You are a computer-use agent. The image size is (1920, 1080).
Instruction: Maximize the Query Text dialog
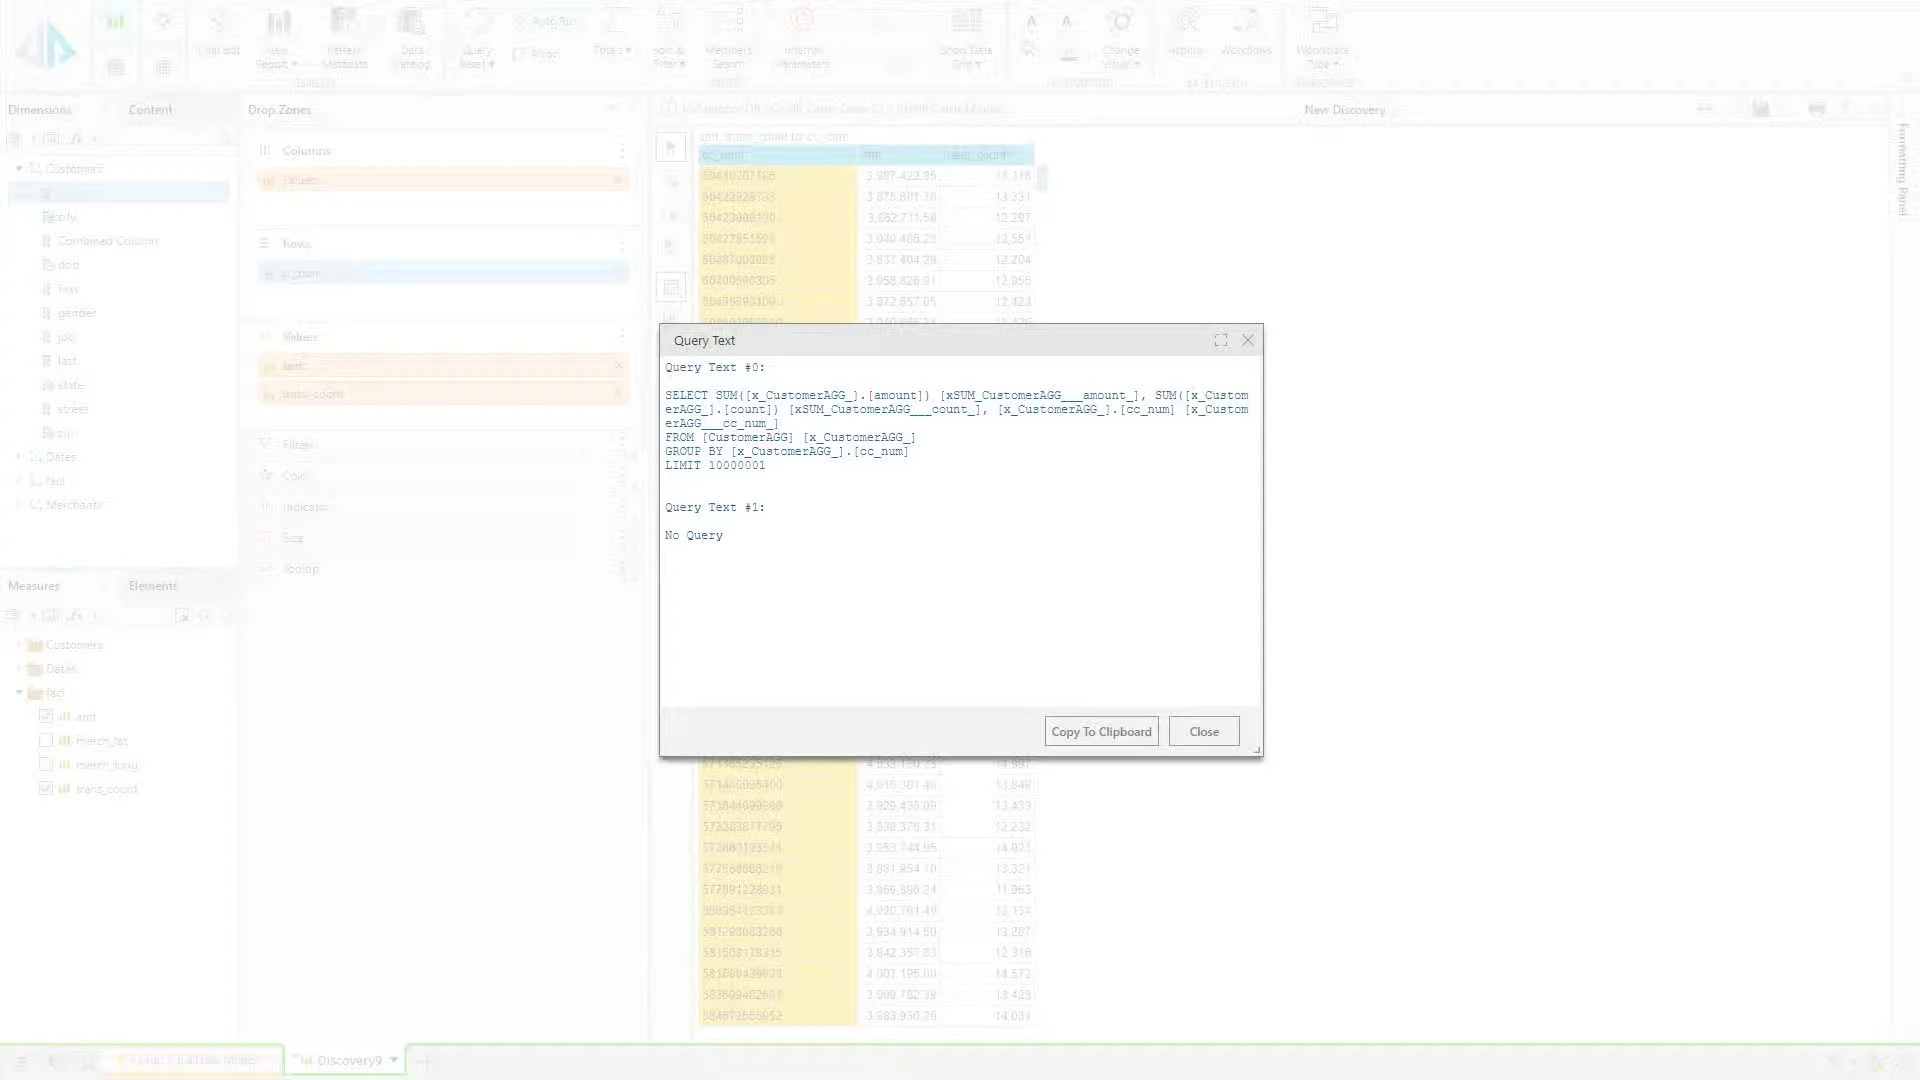tap(1221, 340)
